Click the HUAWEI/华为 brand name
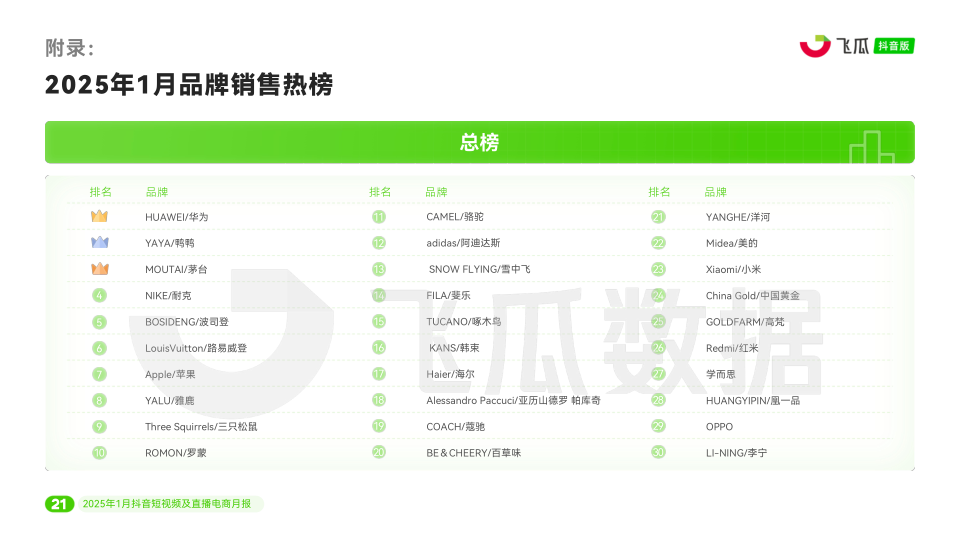The height and width of the screenshot is (540, 960). [176, 217]
